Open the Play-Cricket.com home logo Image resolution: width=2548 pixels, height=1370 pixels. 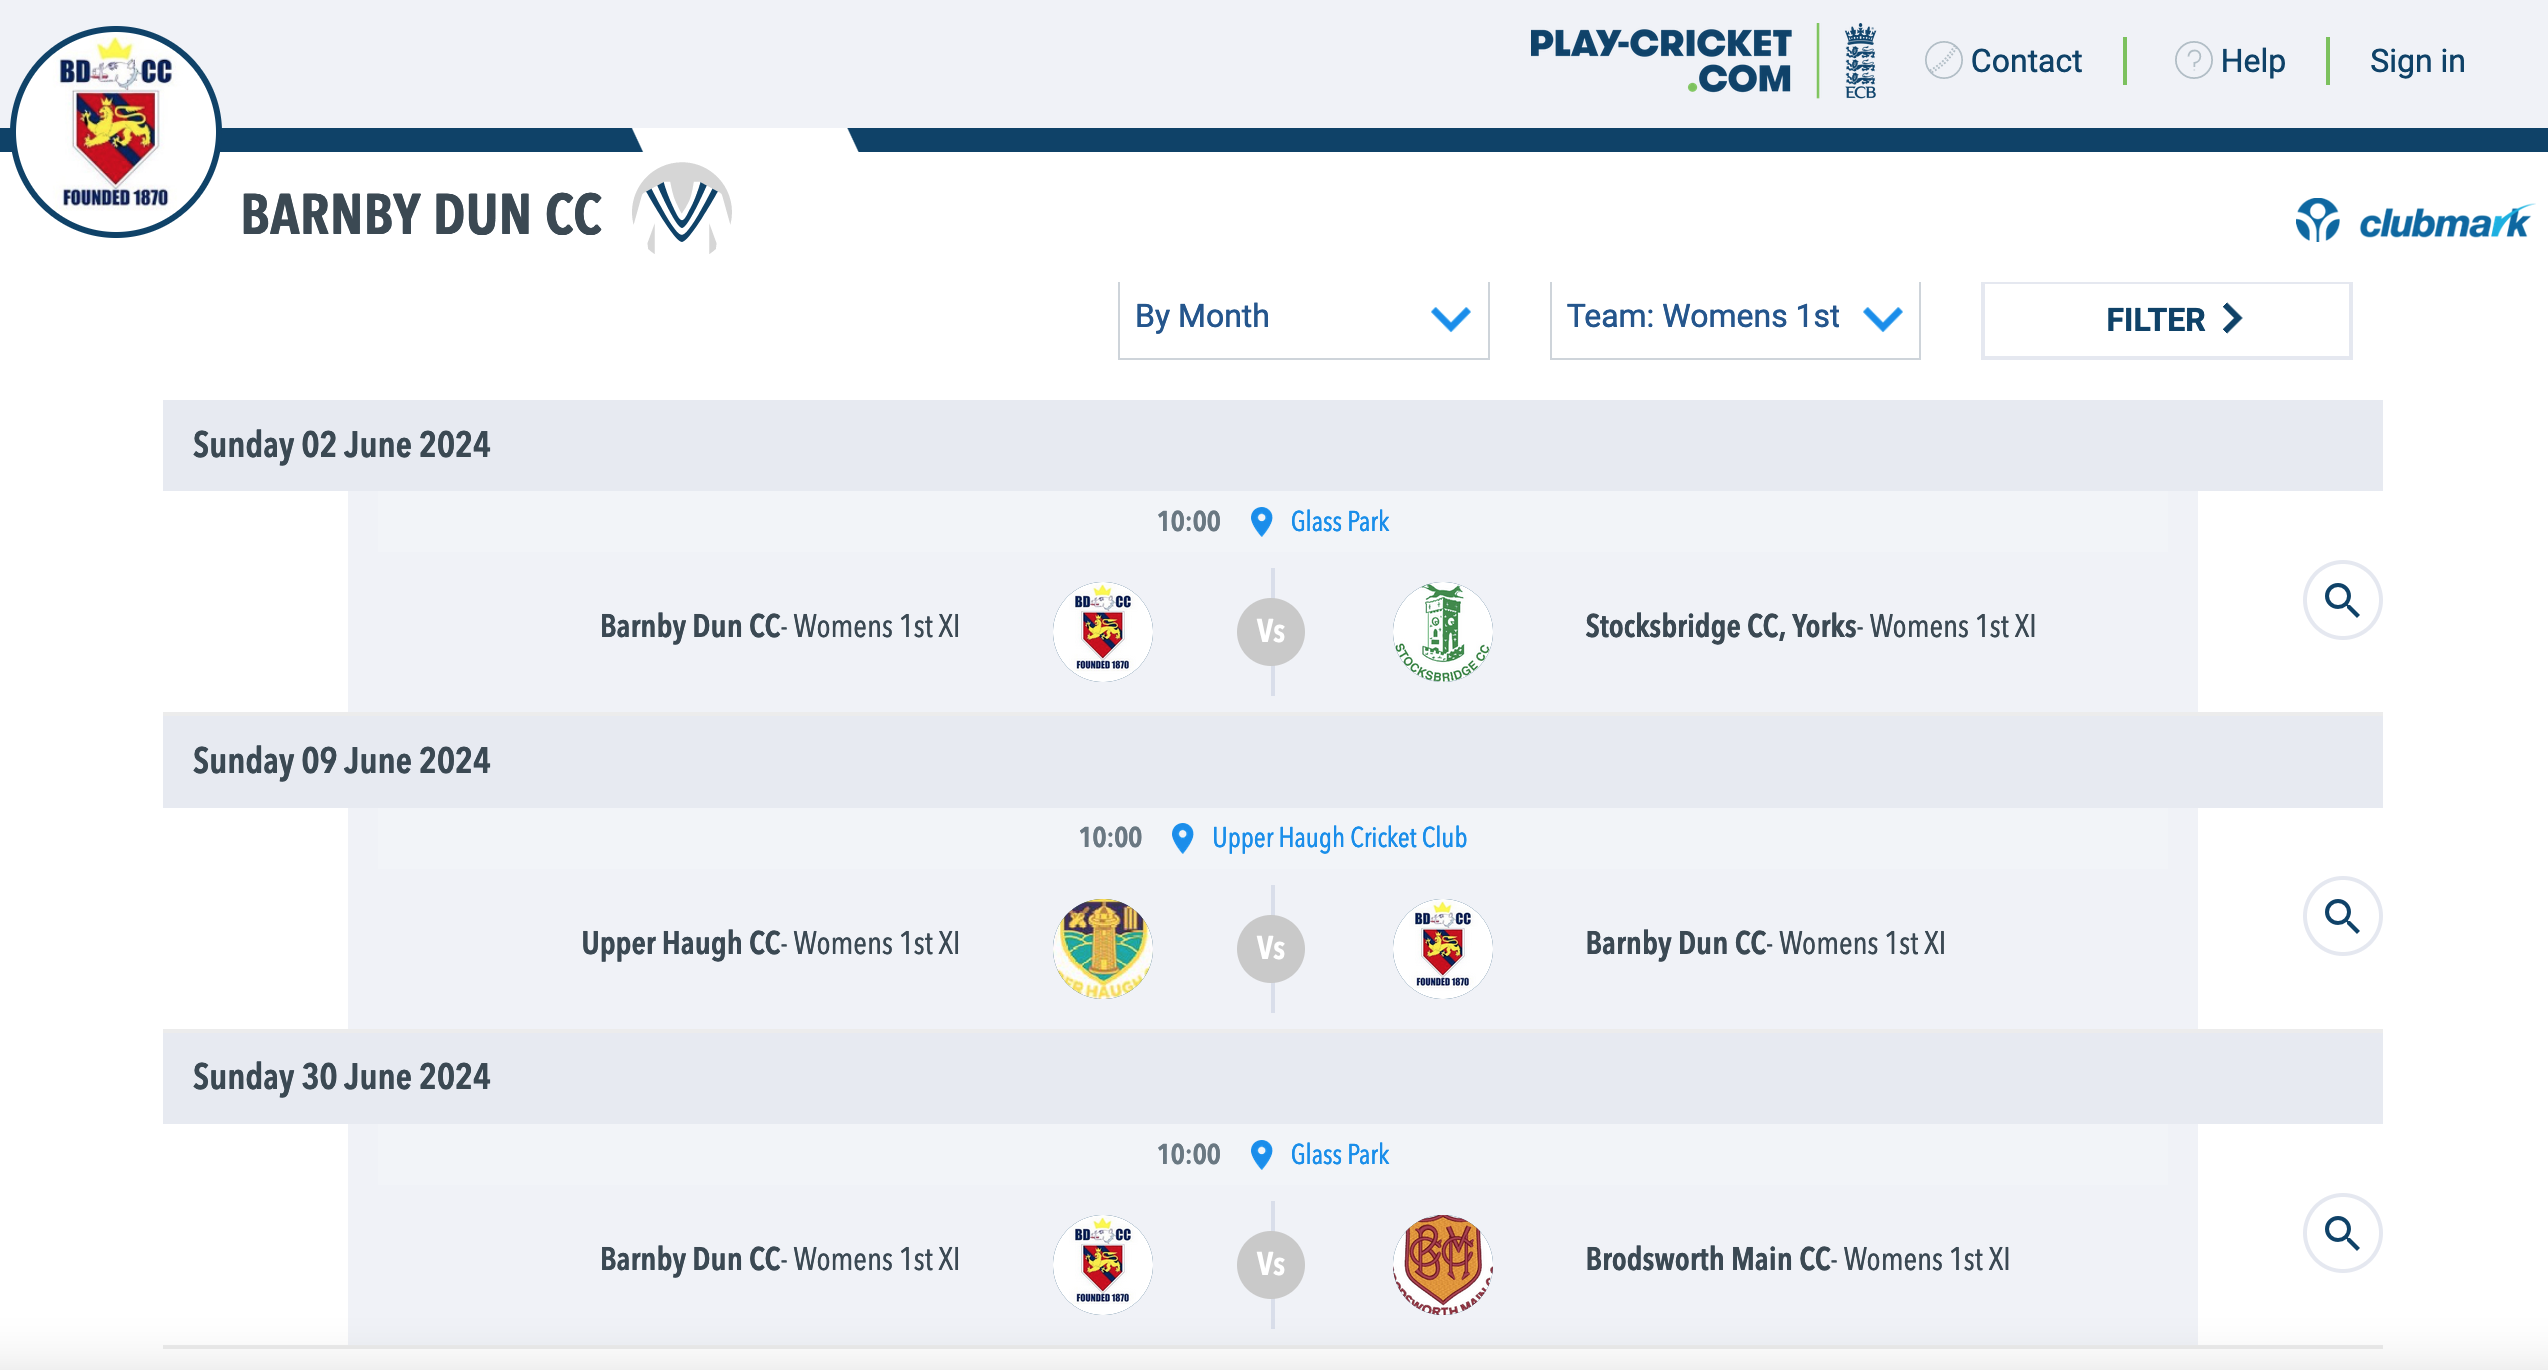(x=1660, y=60)
